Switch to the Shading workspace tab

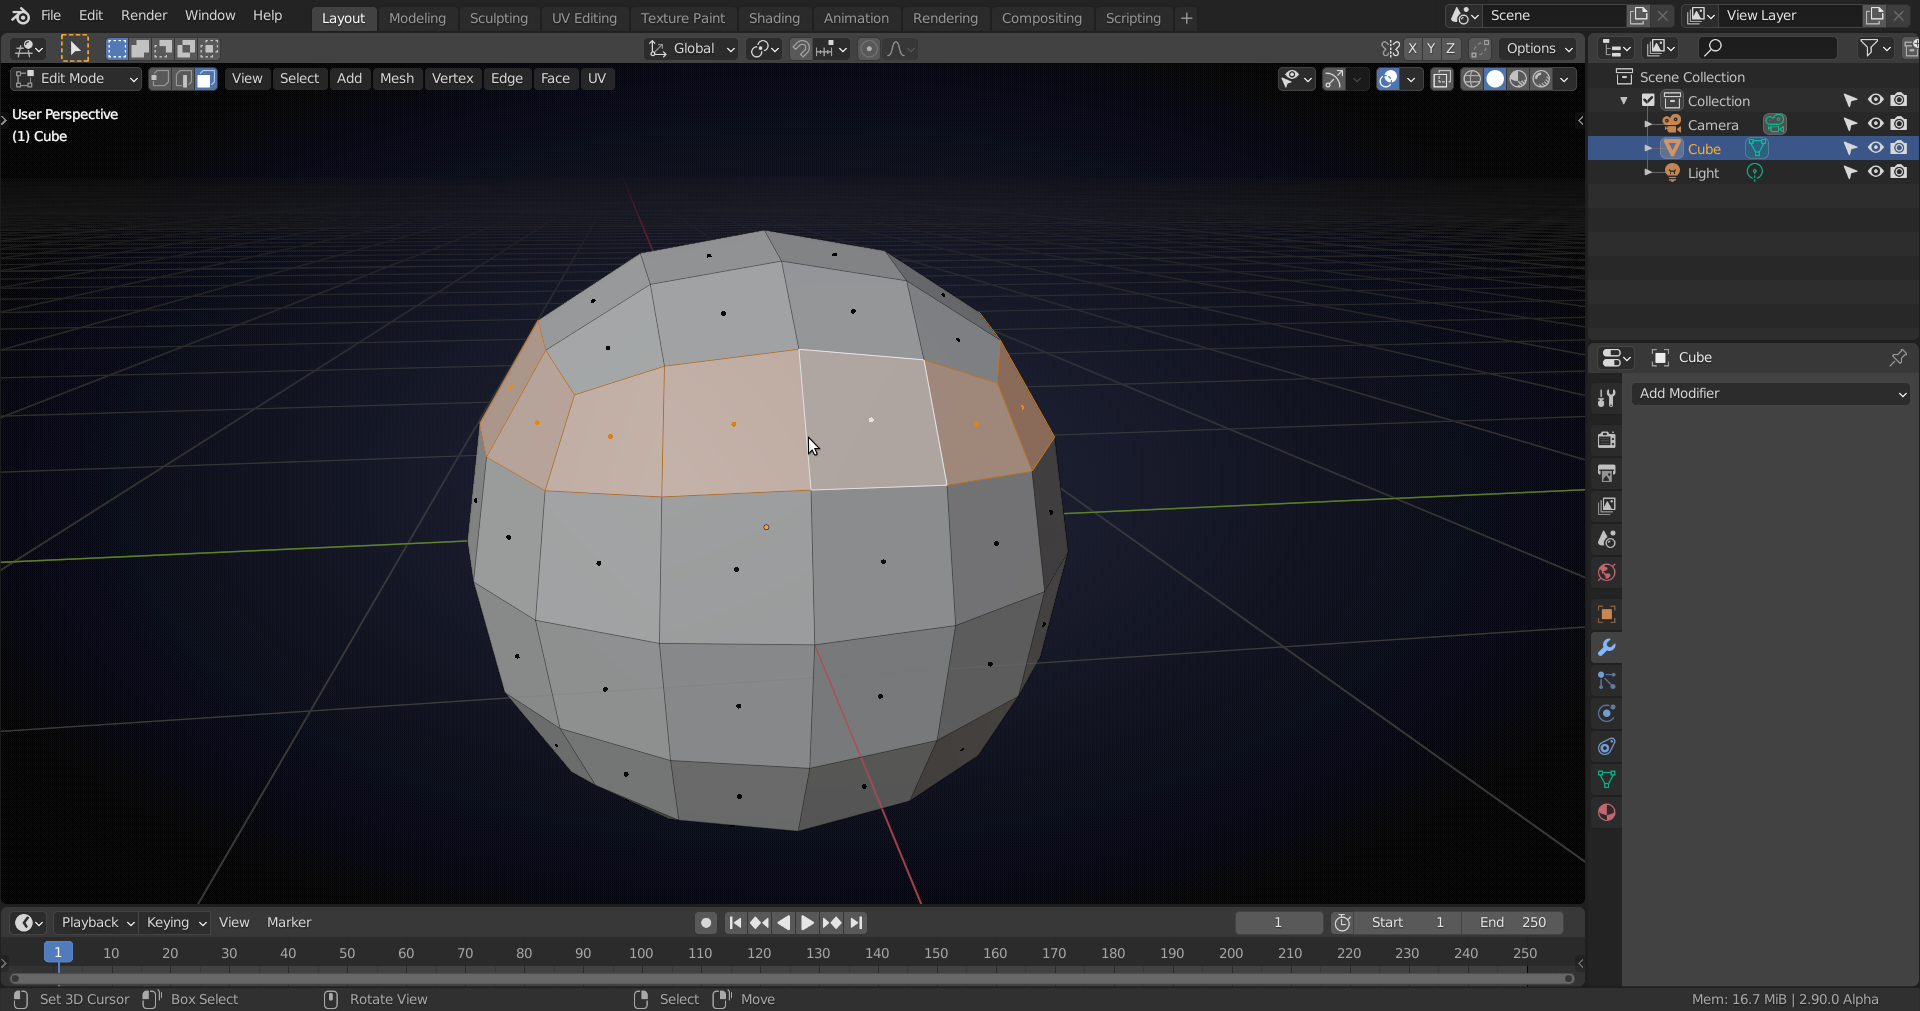(774, 17)
